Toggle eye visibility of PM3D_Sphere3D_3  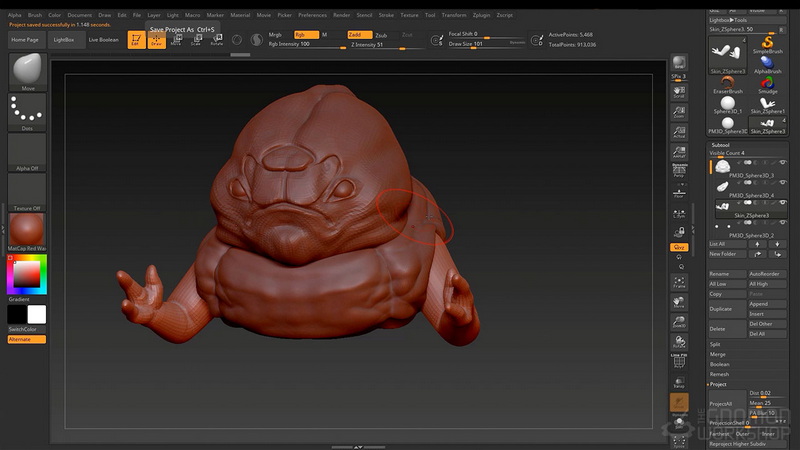[x=783, y=163]
